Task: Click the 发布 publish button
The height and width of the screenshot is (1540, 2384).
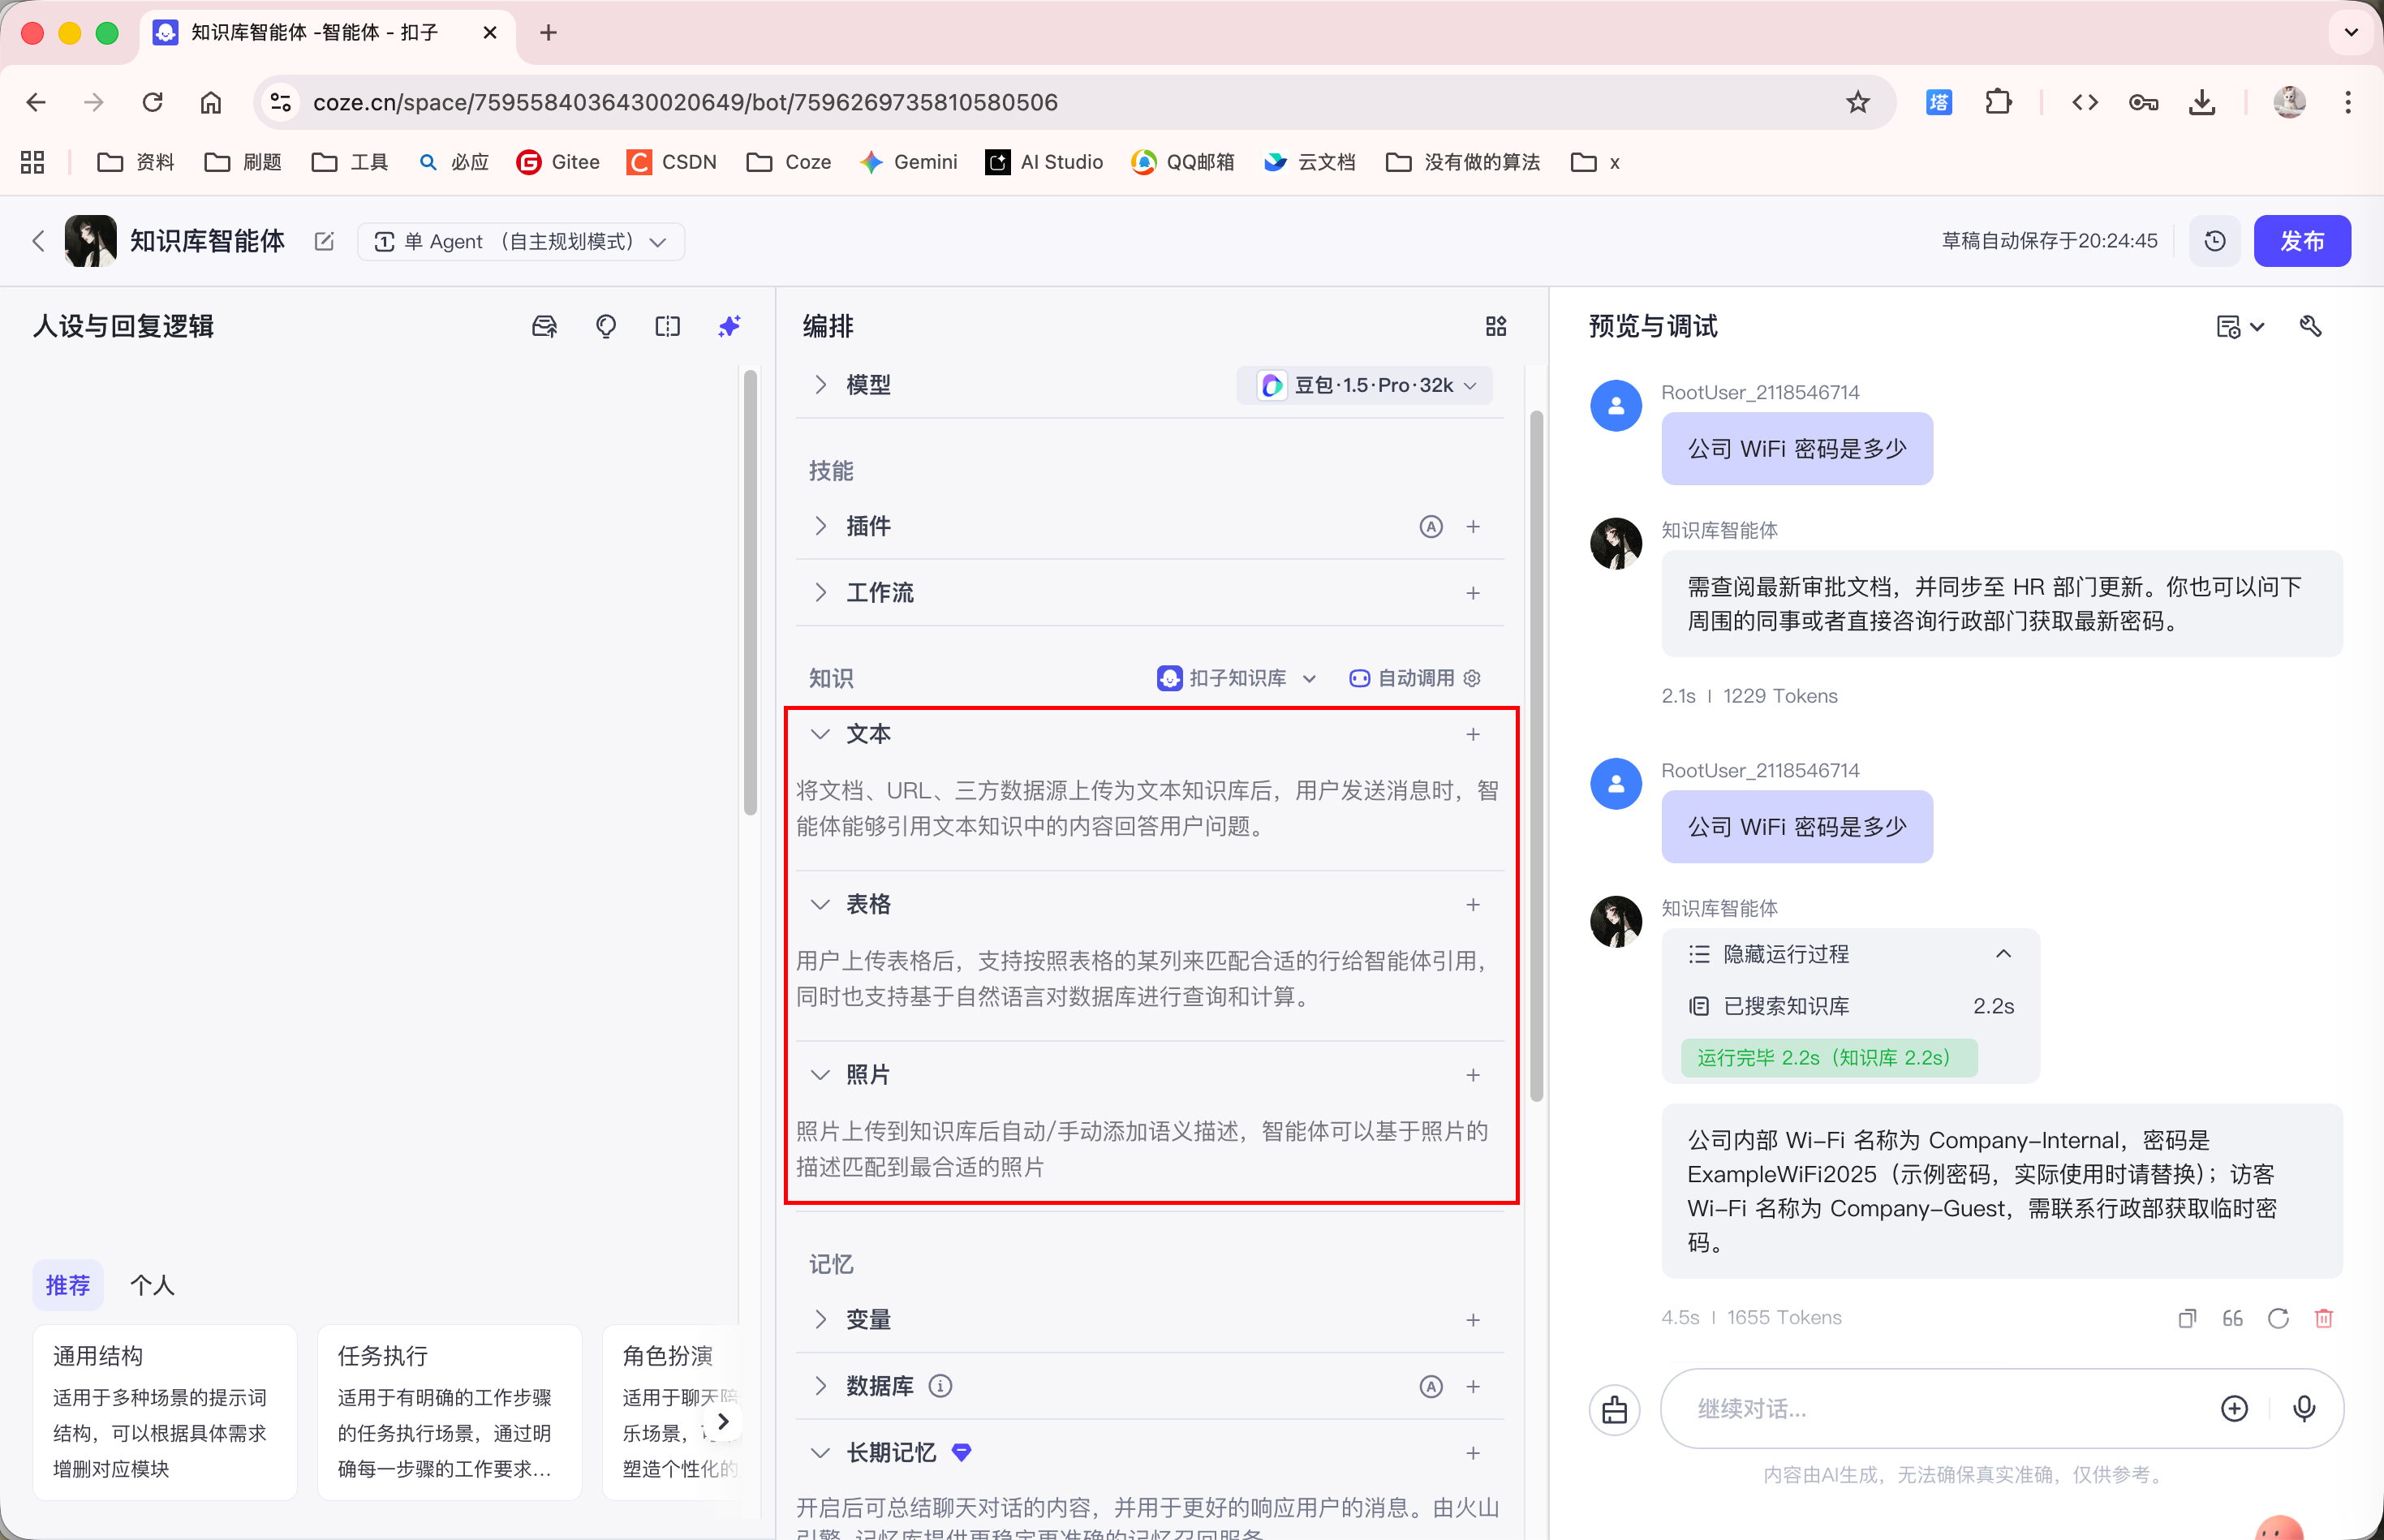Action: pos(2301,241)
